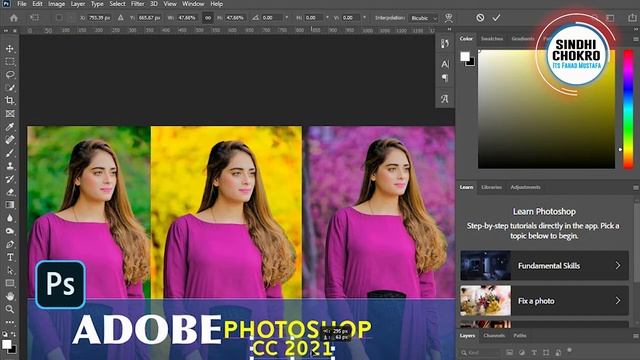
Task: Open the Layers panel flyout menu
Action: 636,336
